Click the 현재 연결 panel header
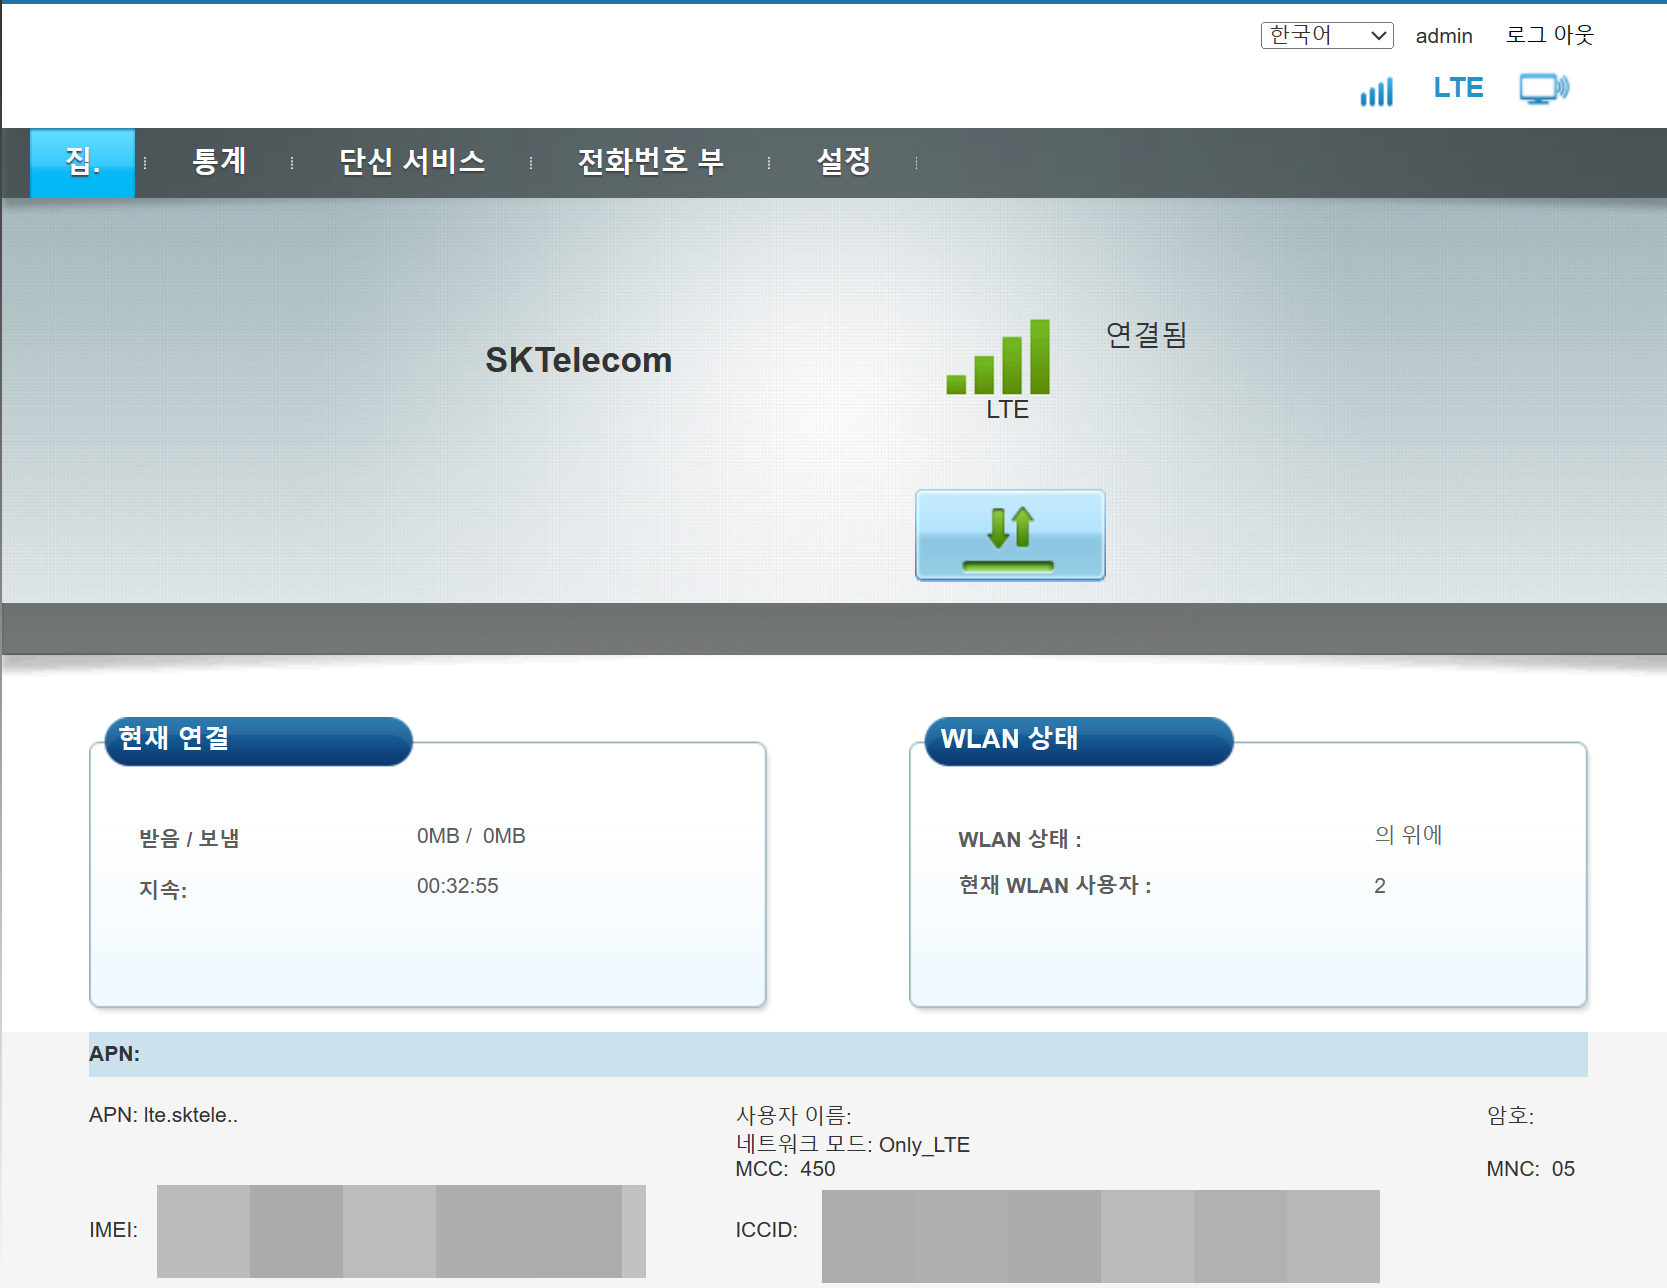 click(259, 740)
